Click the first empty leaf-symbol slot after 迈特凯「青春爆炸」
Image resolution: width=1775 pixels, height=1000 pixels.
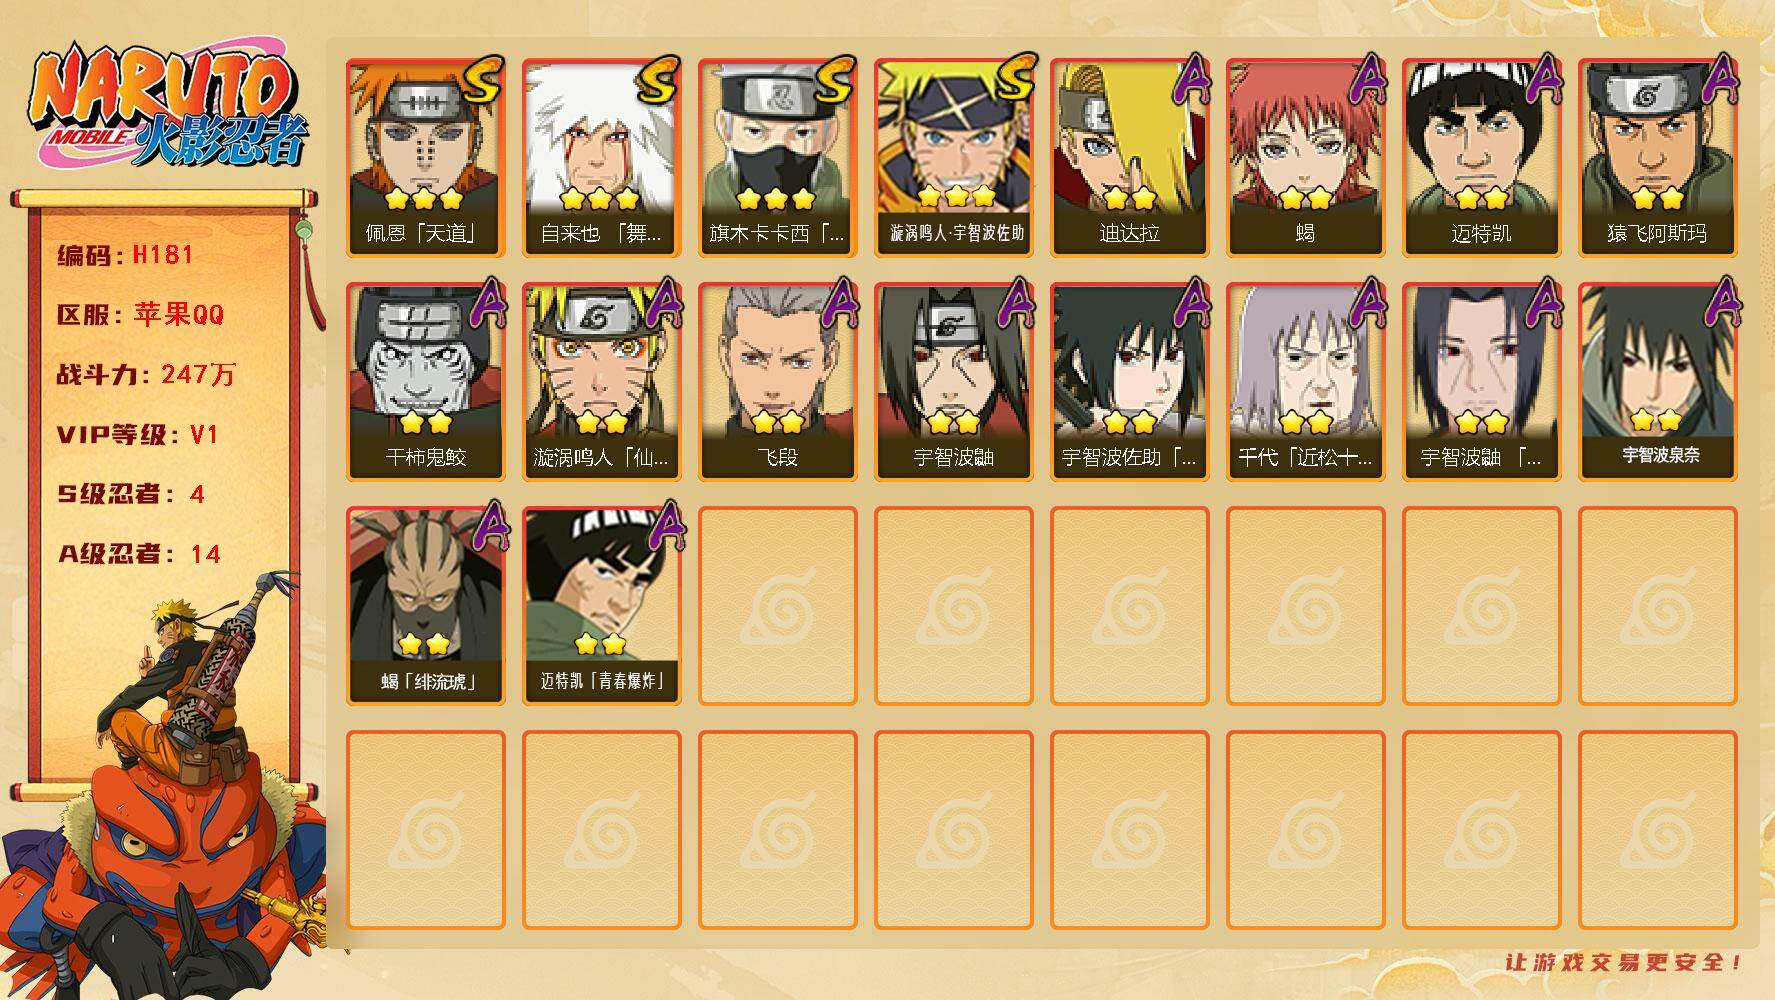pyautogui.click(x=777, y=606)
